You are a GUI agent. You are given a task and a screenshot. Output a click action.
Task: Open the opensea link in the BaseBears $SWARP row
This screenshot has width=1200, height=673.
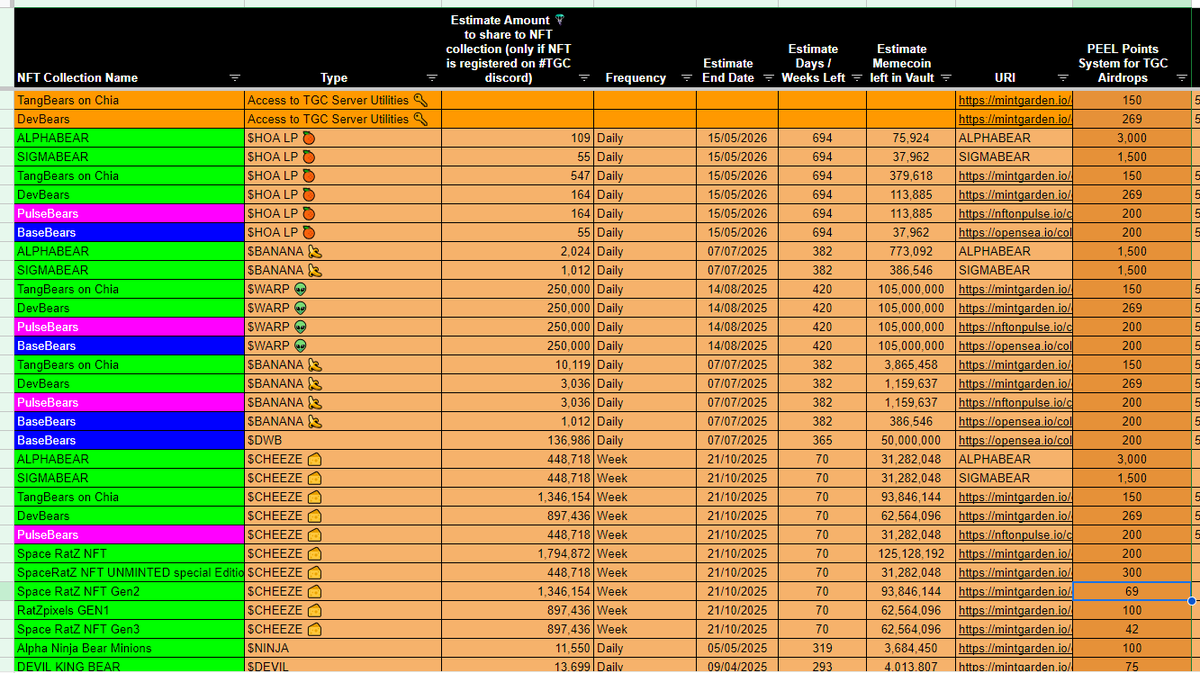click(1015, 346)
